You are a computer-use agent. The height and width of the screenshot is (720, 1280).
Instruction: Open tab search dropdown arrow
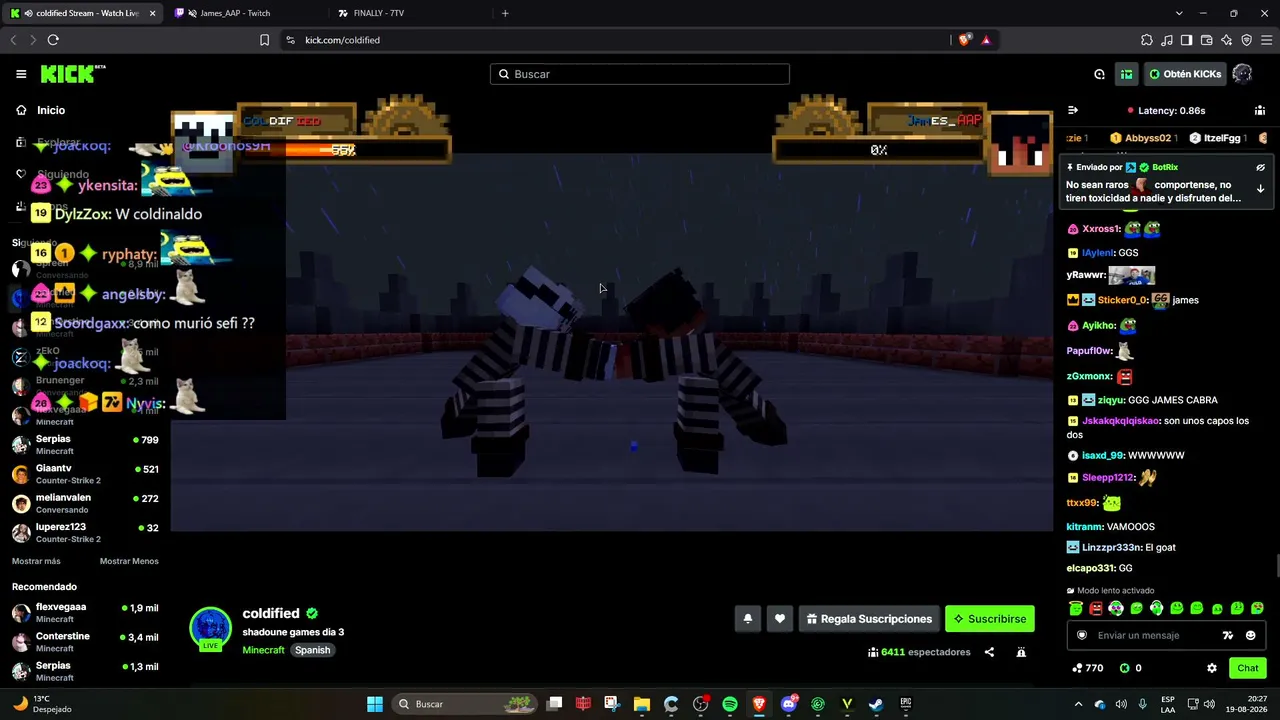[x=1179, y=13]
